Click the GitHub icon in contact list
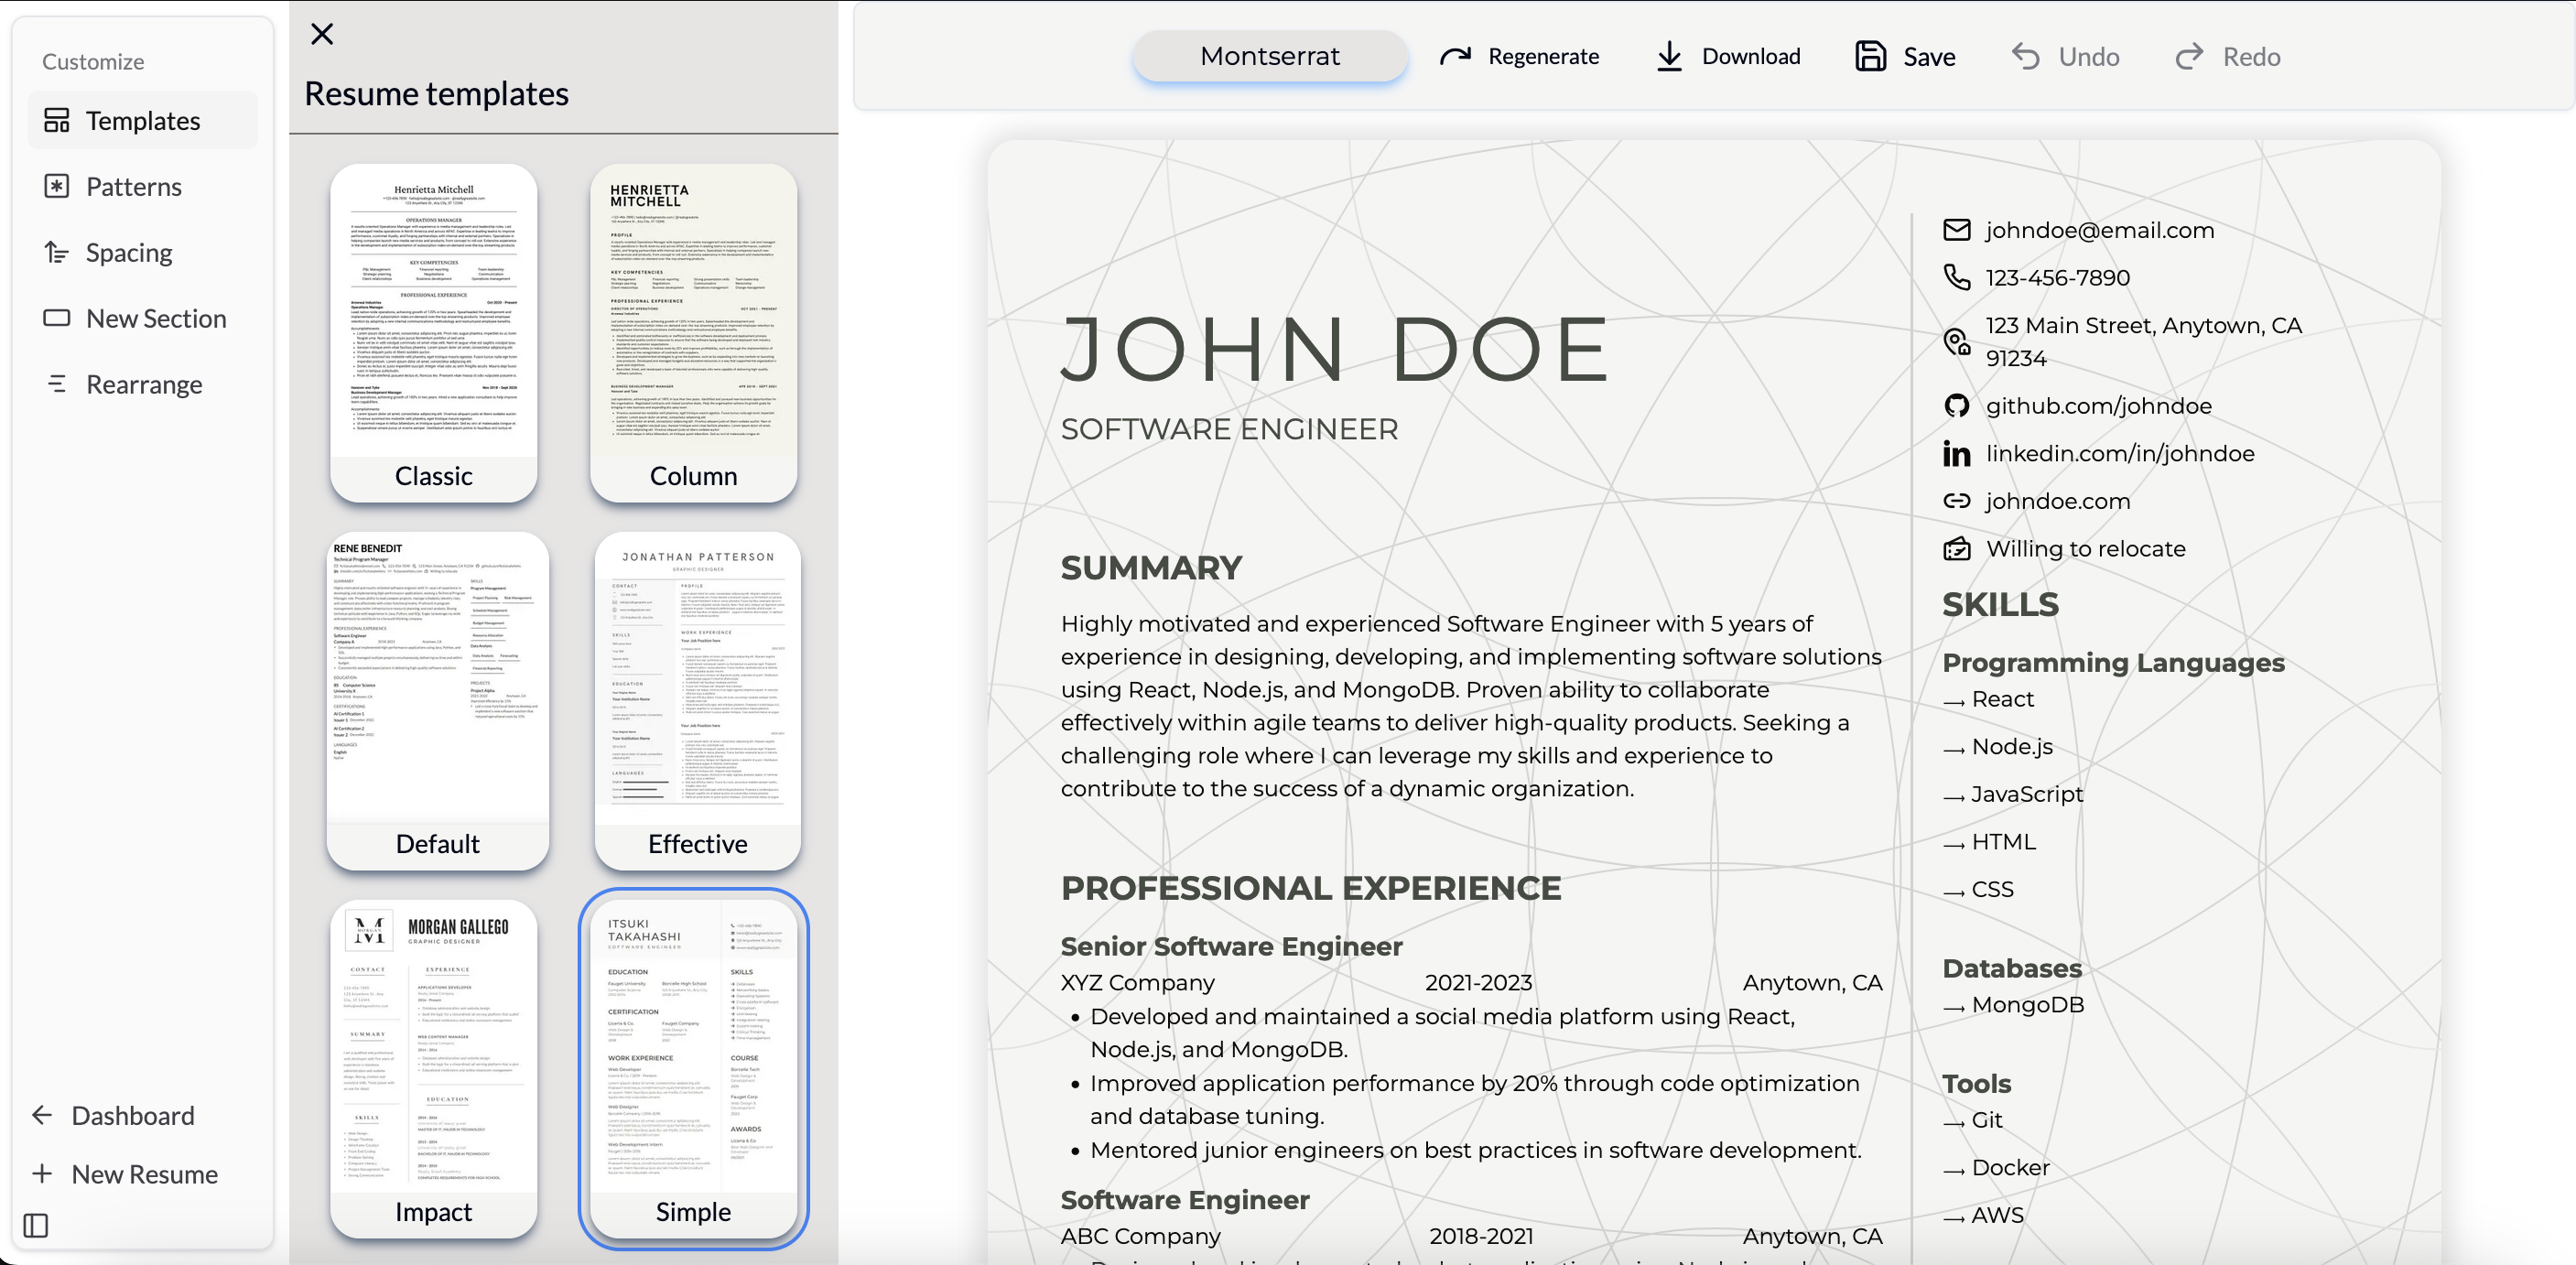This screenshot has width=2576, height=1265. [1956, 405]
